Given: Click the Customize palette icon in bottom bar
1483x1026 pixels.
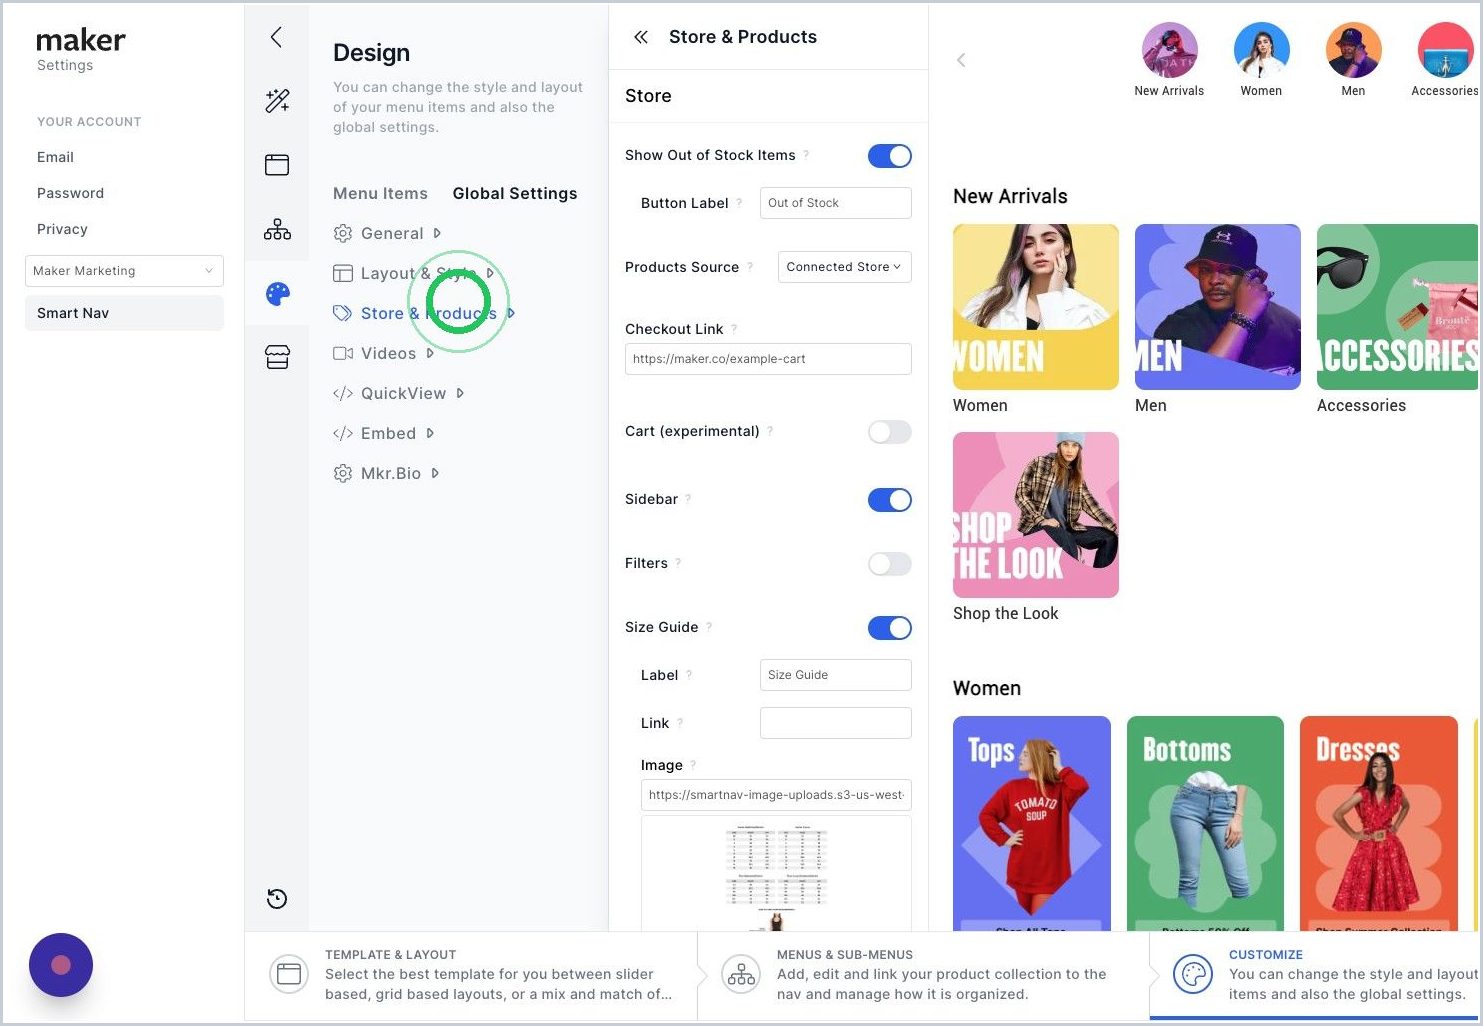Looking at the screenshot, I should click(1192, 974).
